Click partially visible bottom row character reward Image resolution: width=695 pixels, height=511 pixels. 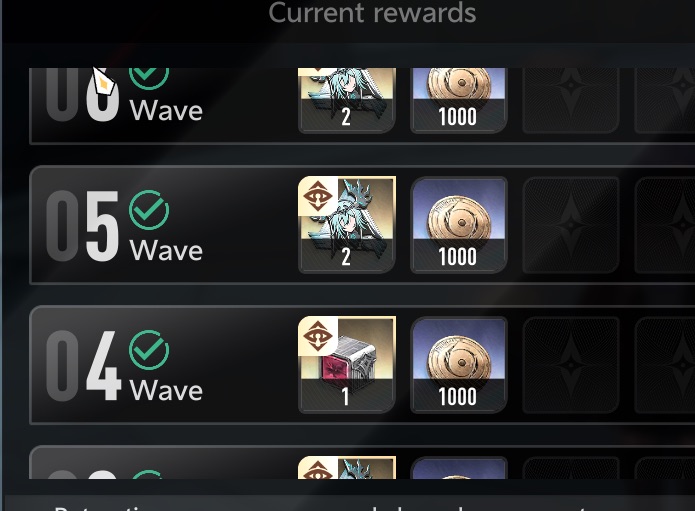click(x=347, y=468)
